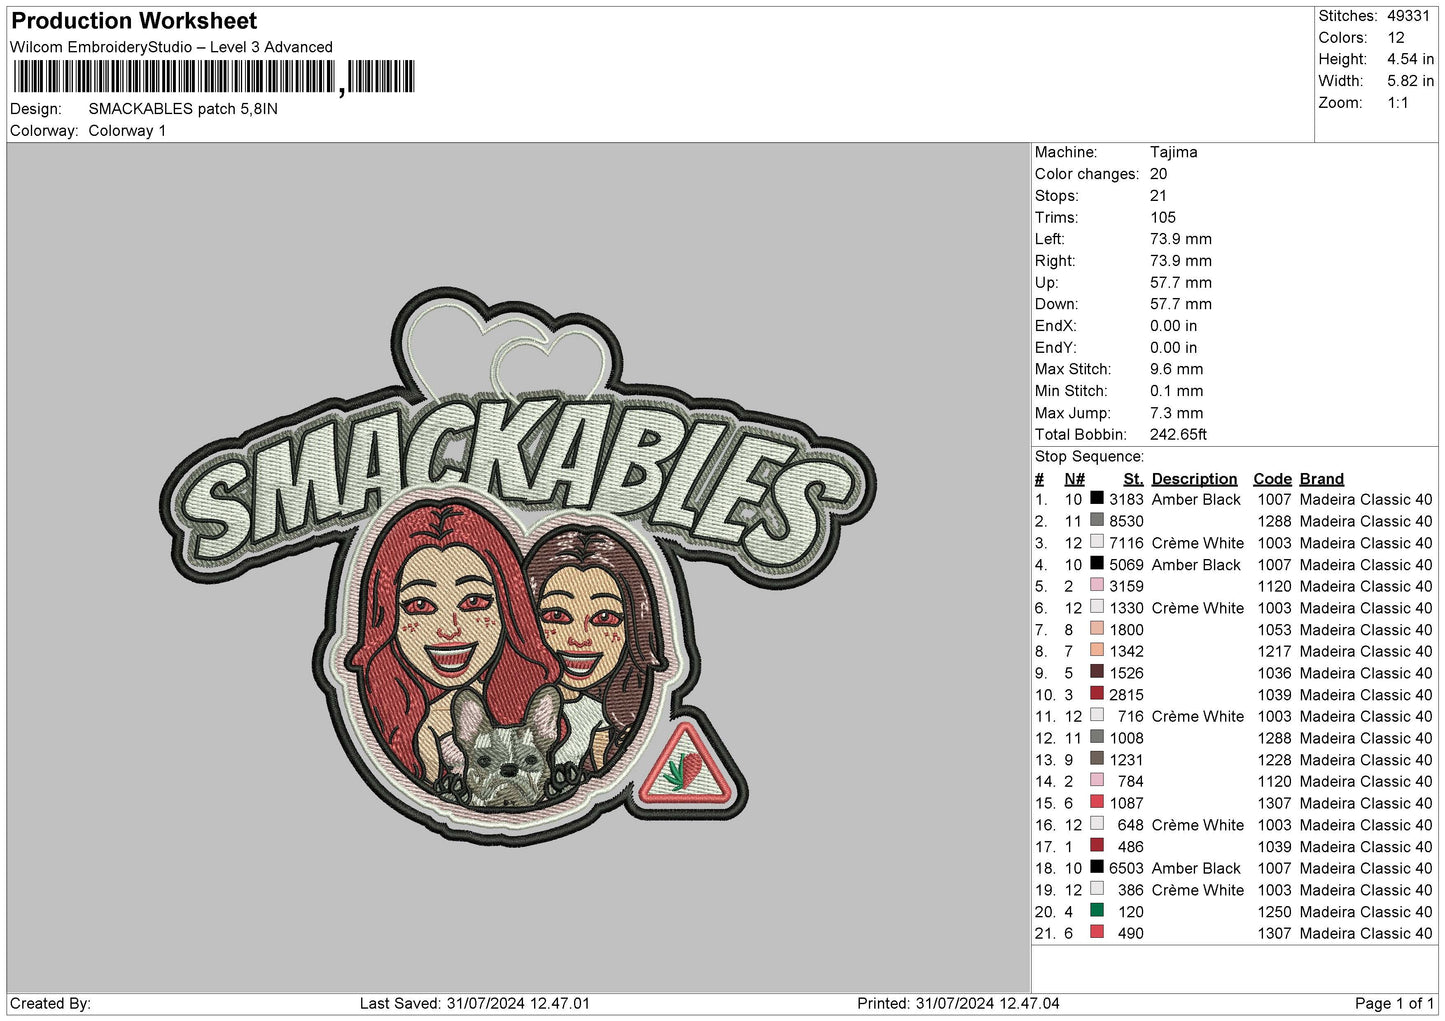
Task: Click the Max Stitch value '9.6 mm'
Action: click(x=1177, y=369)
